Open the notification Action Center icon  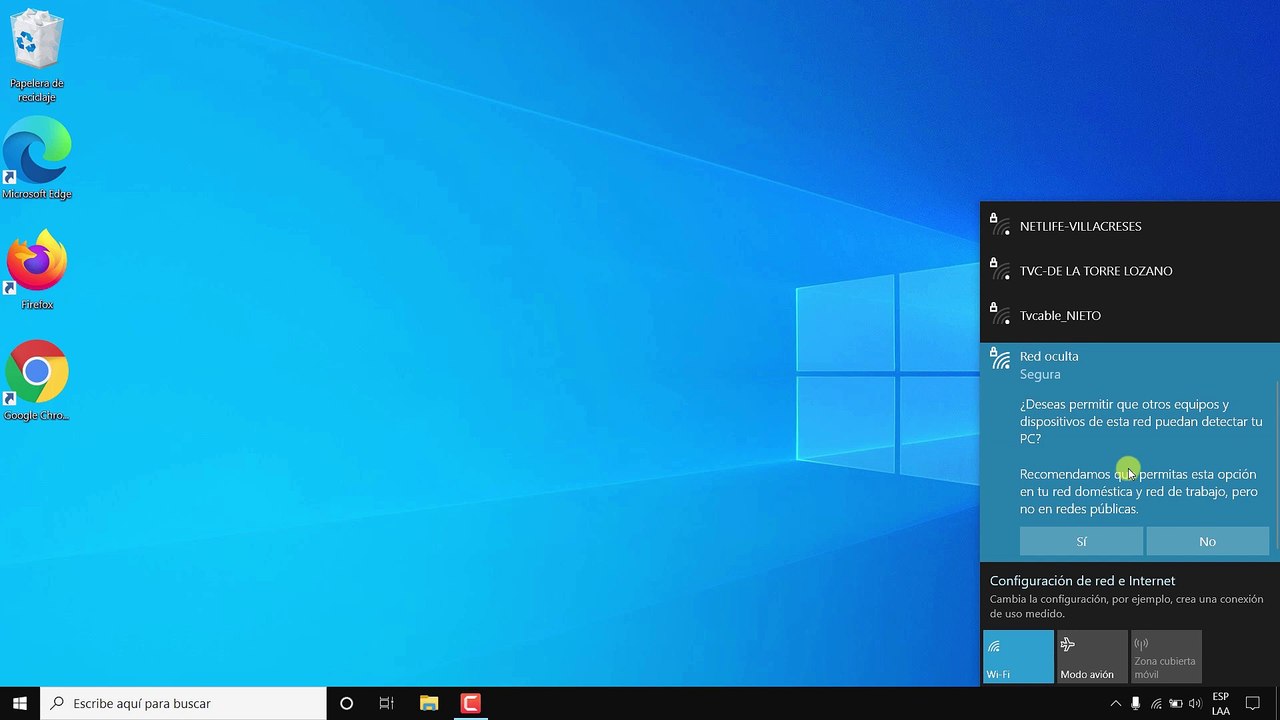click(x=1252, y=704)
